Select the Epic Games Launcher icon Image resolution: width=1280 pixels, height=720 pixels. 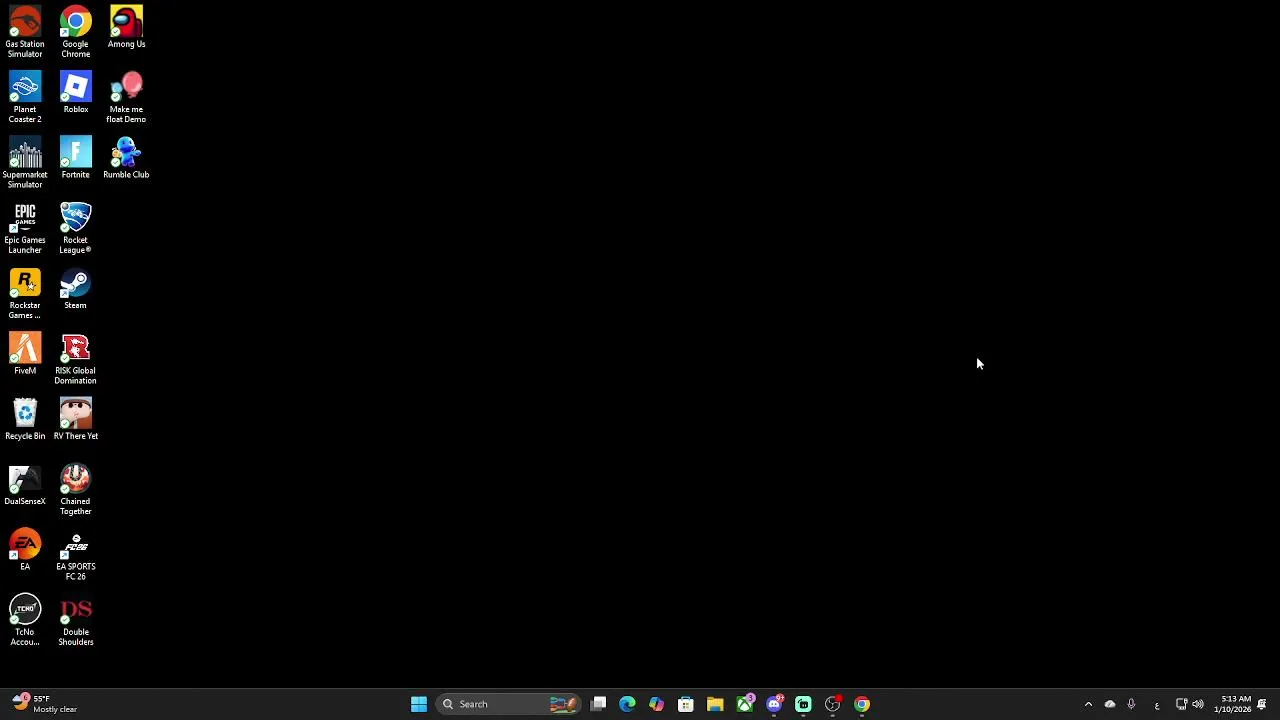click(x=25, y=228)
